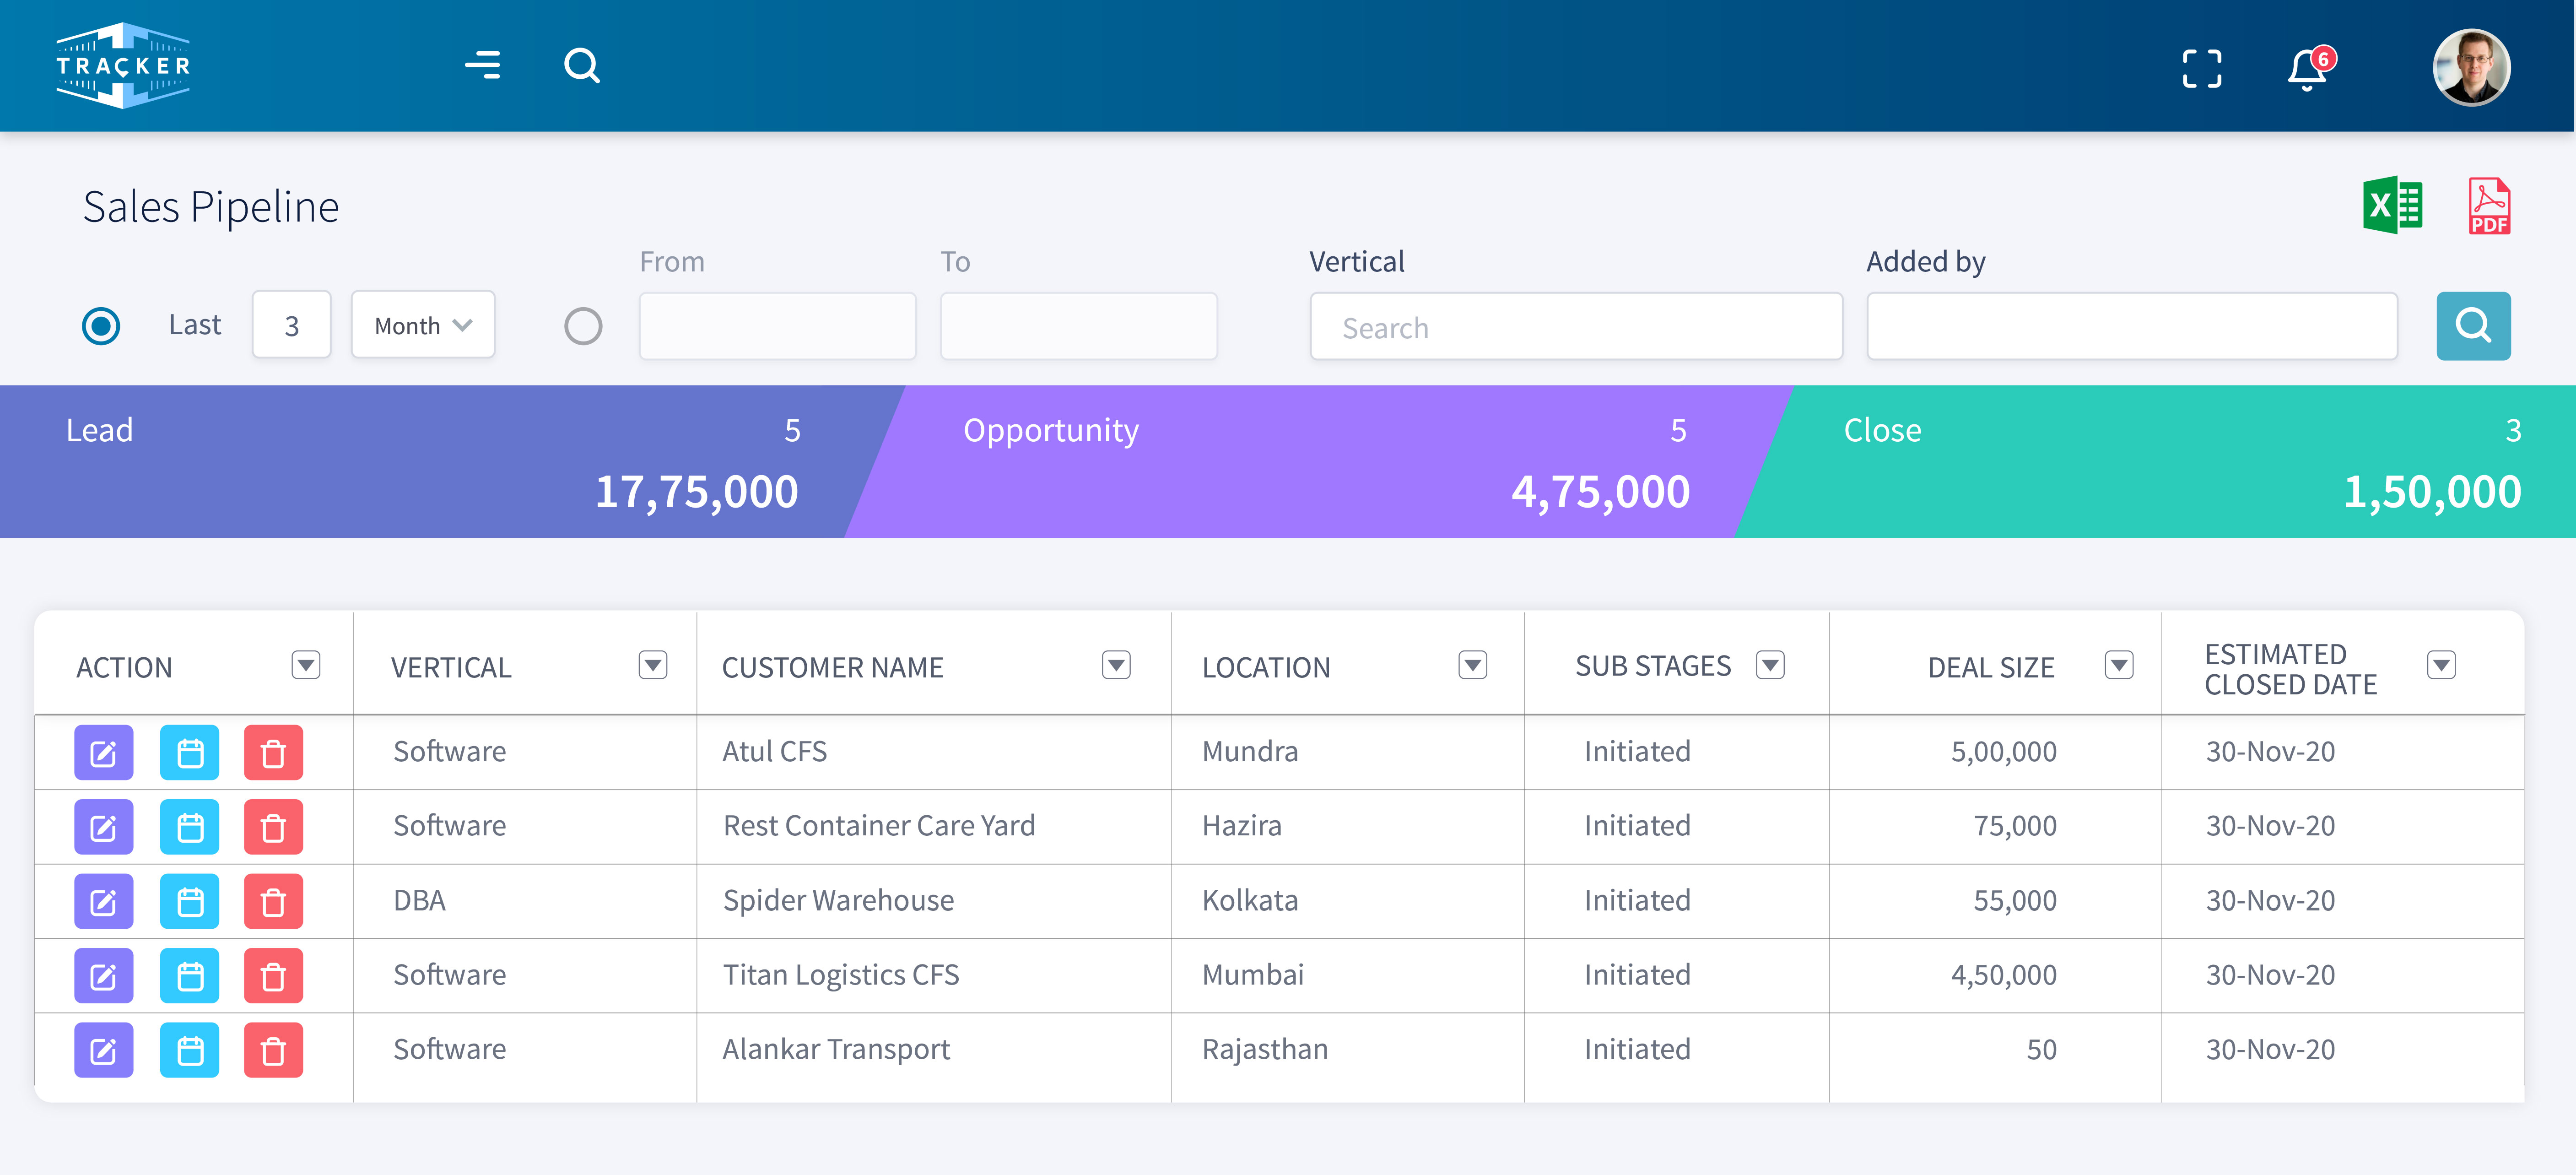Click the Kolkata location cell
Viewport: 2576px width, 1175px height.
1250,900
